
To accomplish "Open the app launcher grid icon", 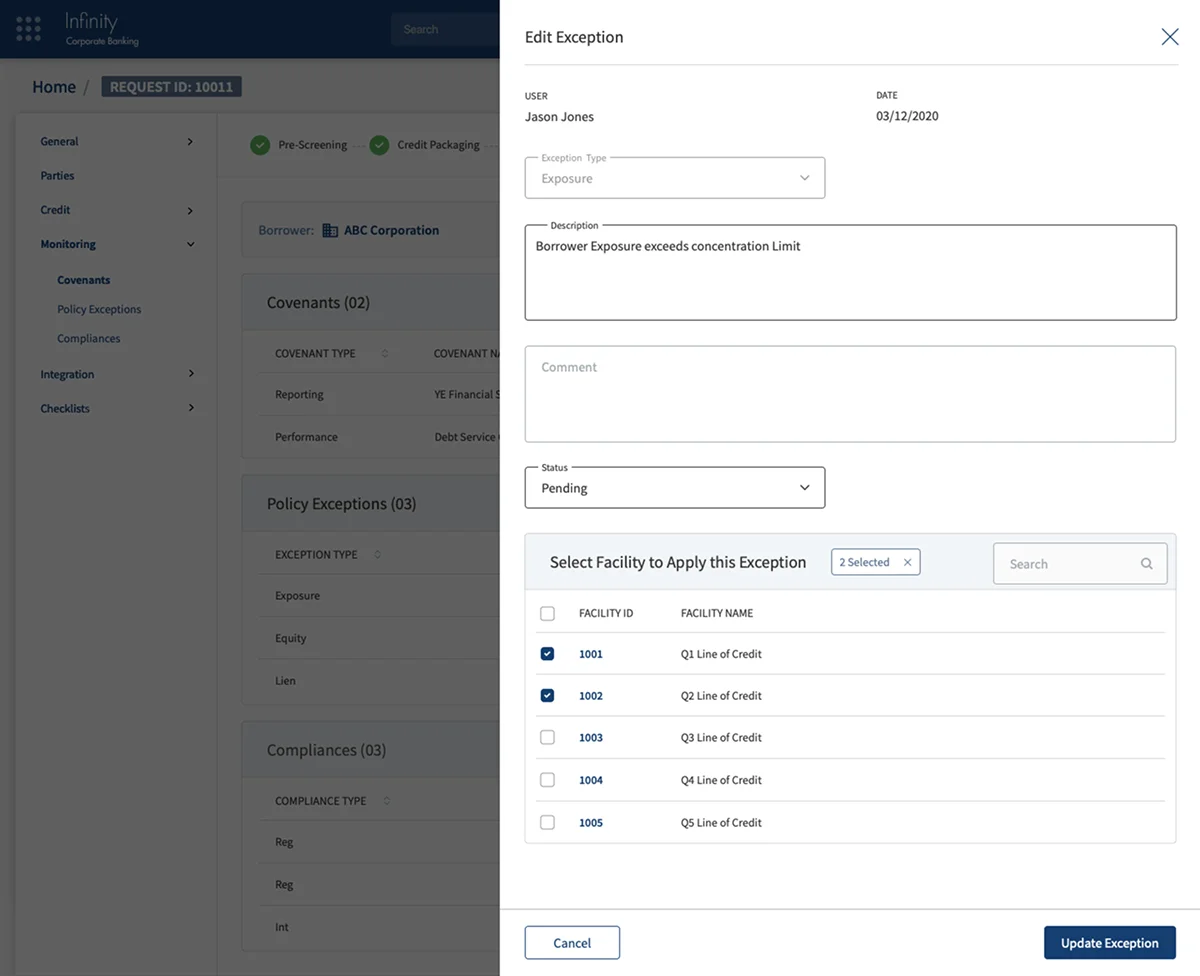I will 29,29.
